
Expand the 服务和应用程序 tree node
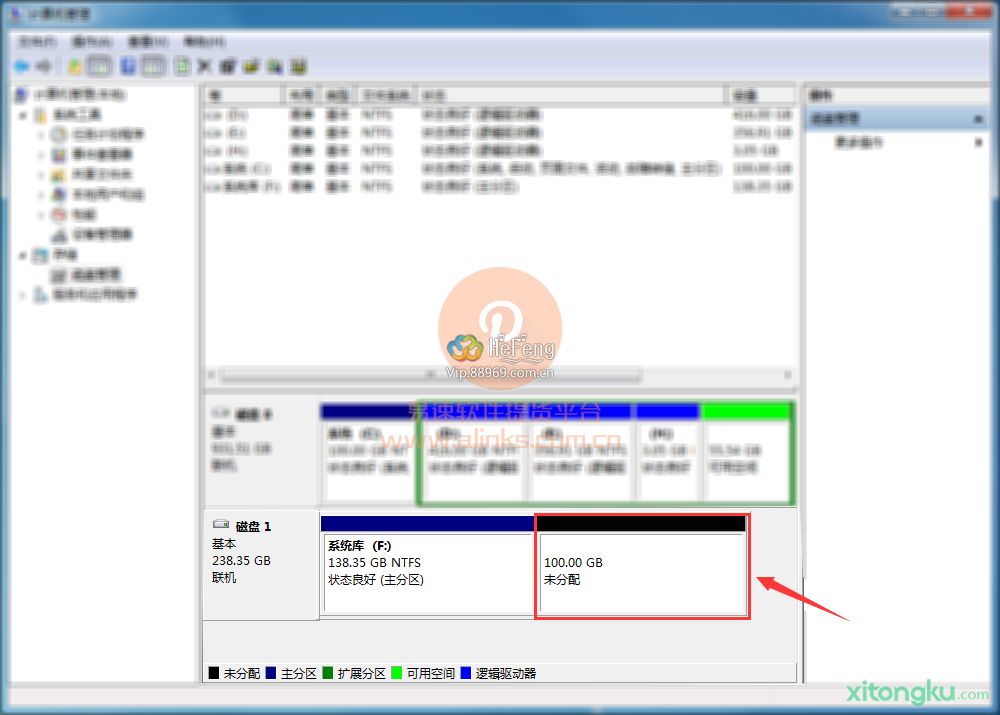pyautogui.click(x=23, y=295)
